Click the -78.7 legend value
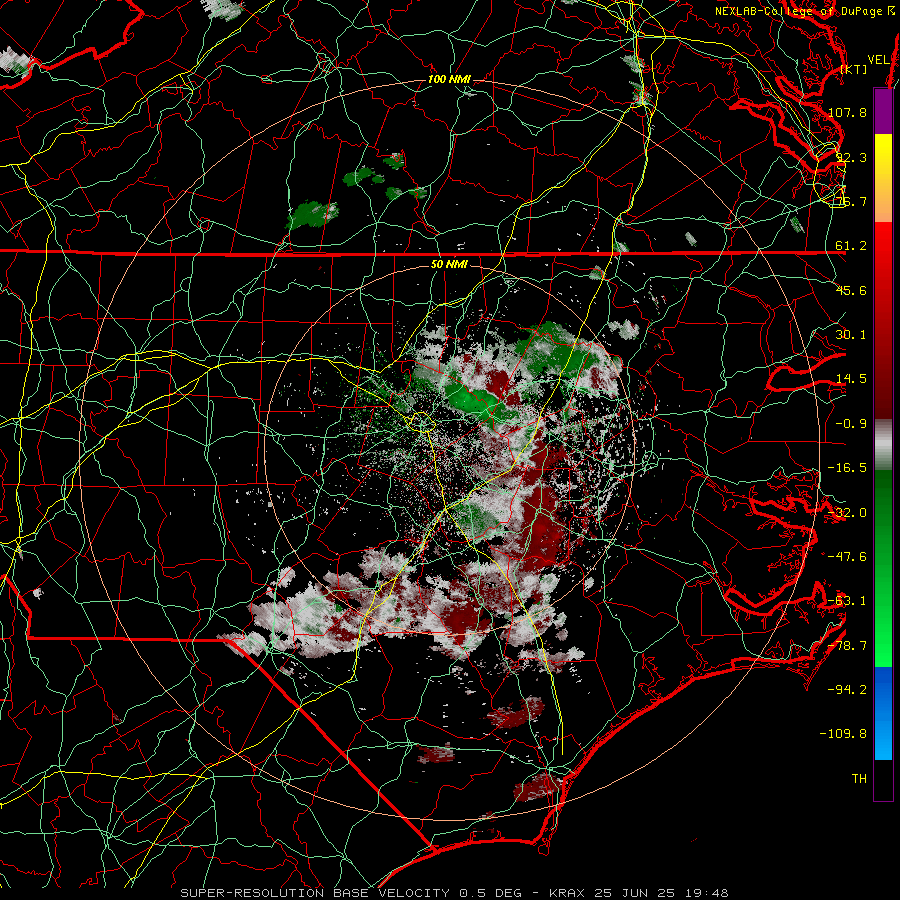 pos(847,646)
